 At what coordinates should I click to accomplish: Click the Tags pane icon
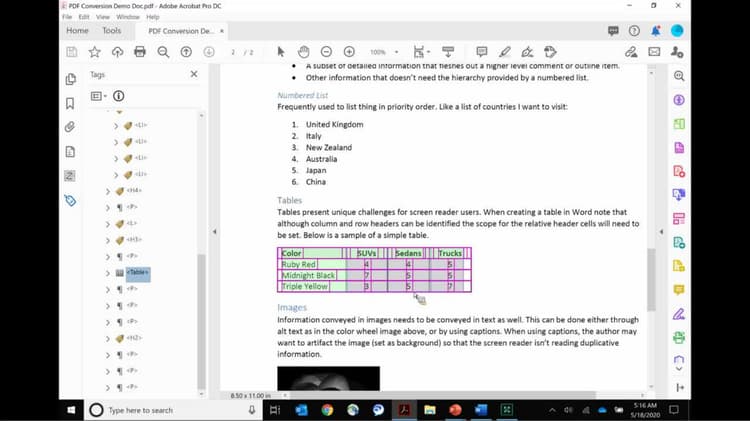[x=70, y=200]
